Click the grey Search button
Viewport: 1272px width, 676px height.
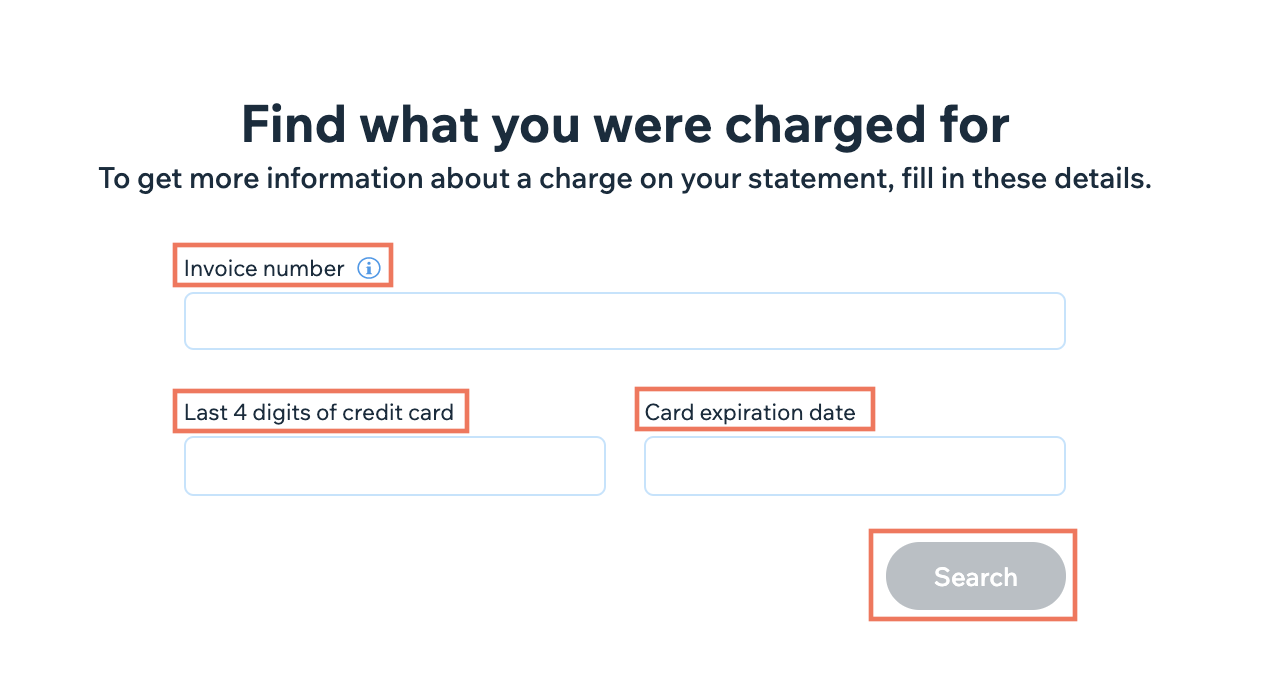click(976, 577)
